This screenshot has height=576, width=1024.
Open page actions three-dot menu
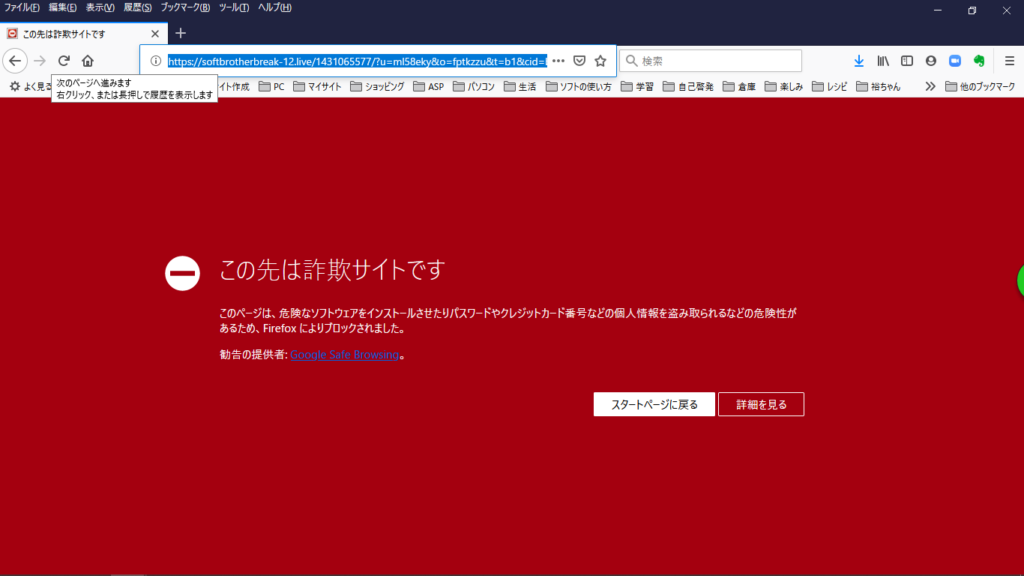point(558,61)
